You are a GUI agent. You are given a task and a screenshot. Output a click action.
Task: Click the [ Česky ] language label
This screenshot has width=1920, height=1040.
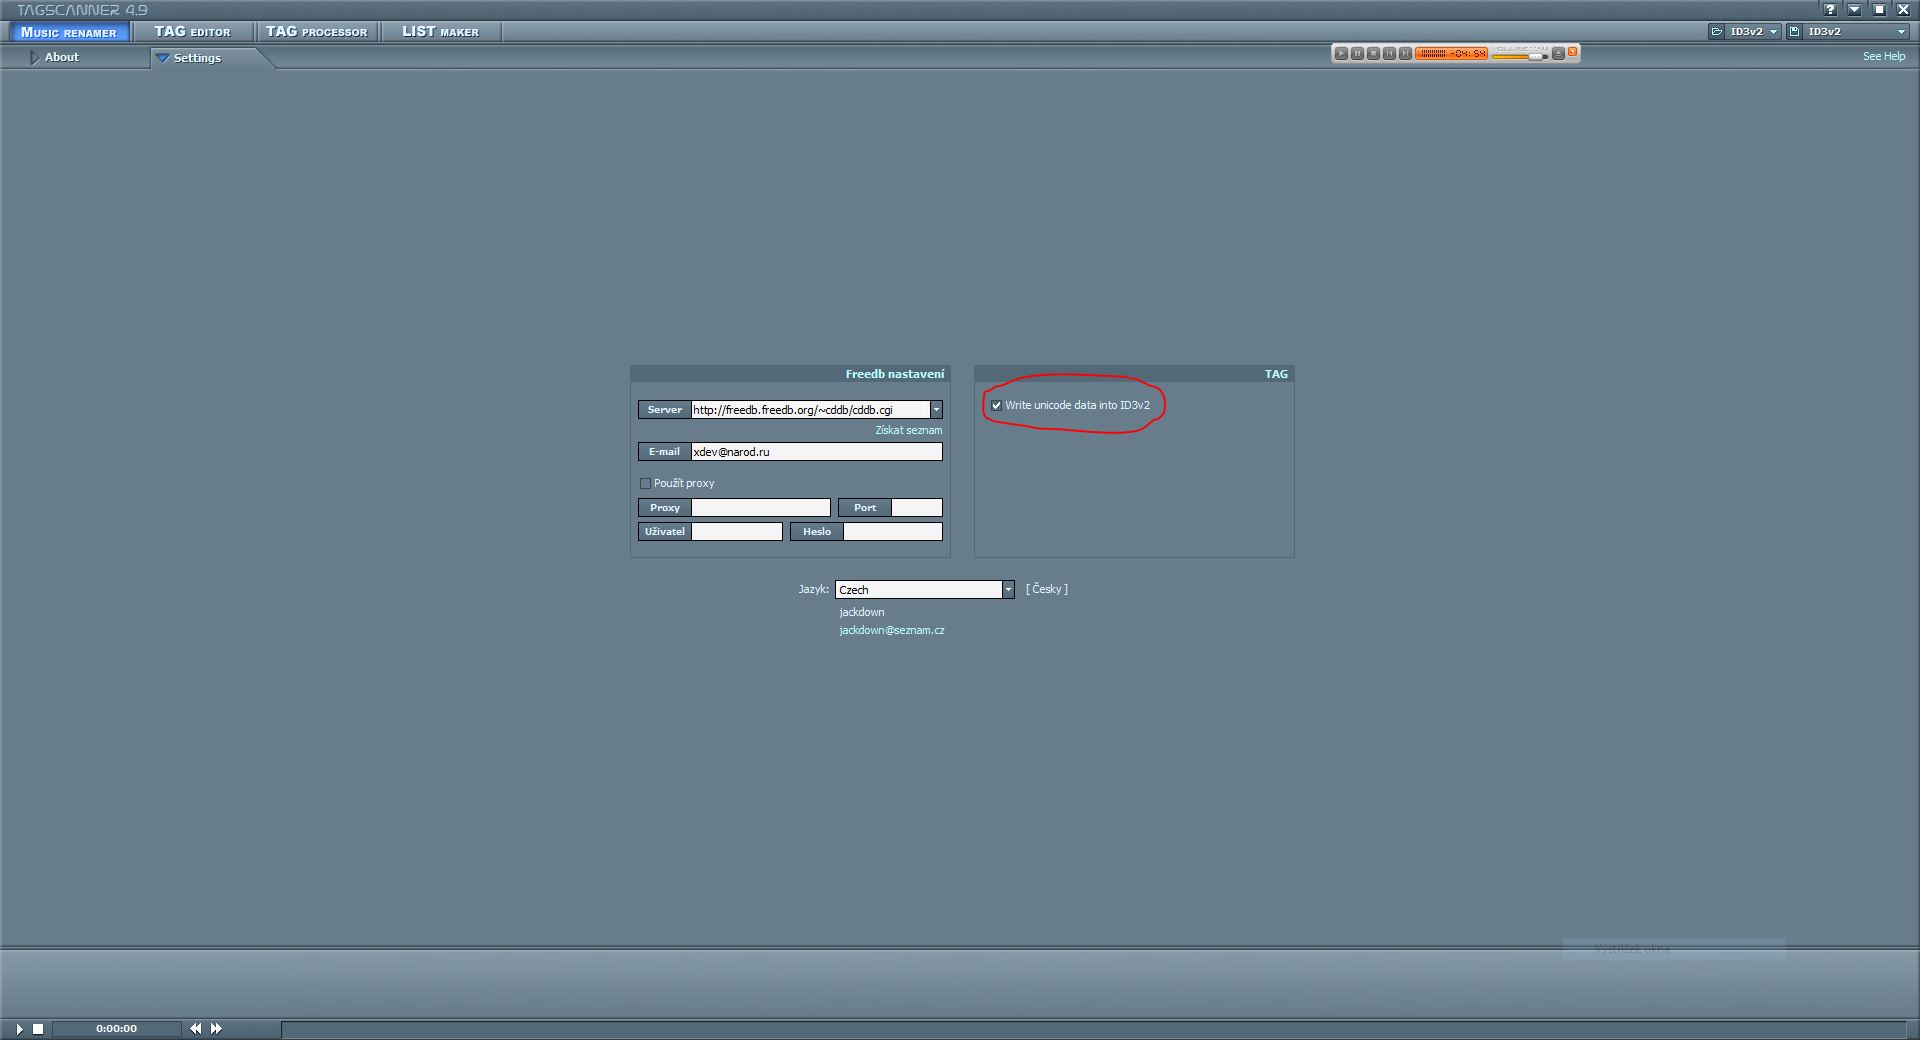[x=1047, y=589]
